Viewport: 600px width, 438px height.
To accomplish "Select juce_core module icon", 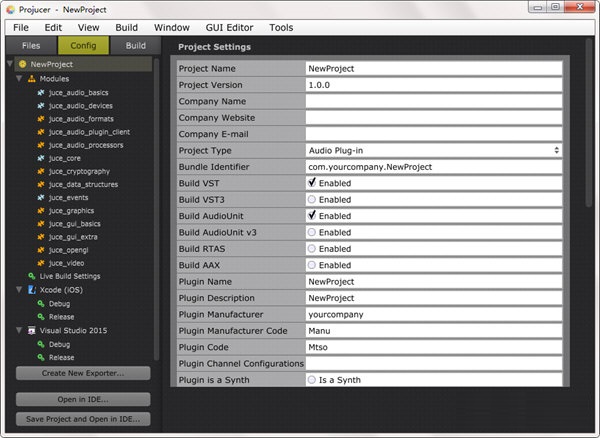I will 41,158.
